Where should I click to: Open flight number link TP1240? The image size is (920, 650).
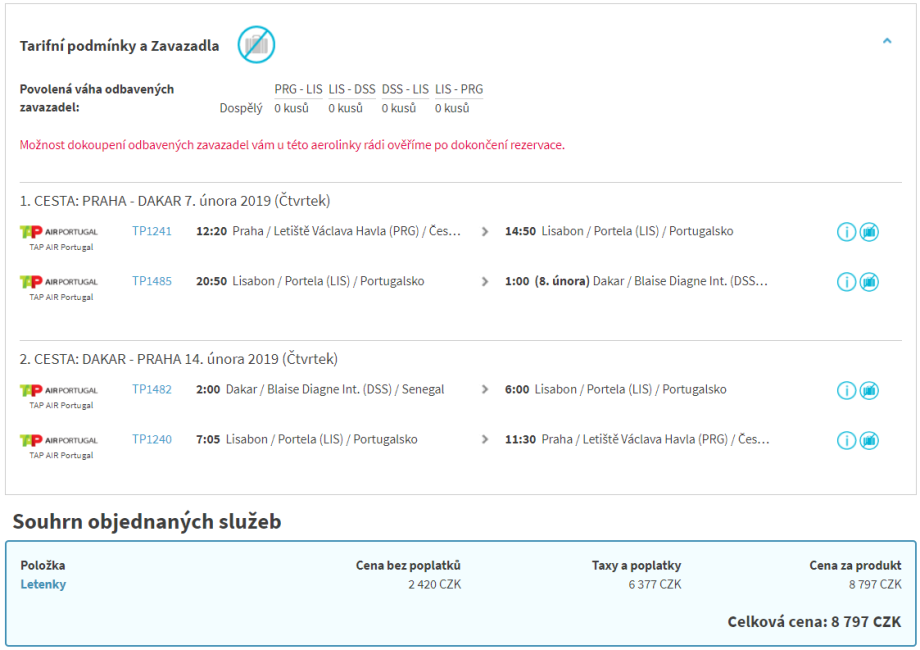(152, 439)
